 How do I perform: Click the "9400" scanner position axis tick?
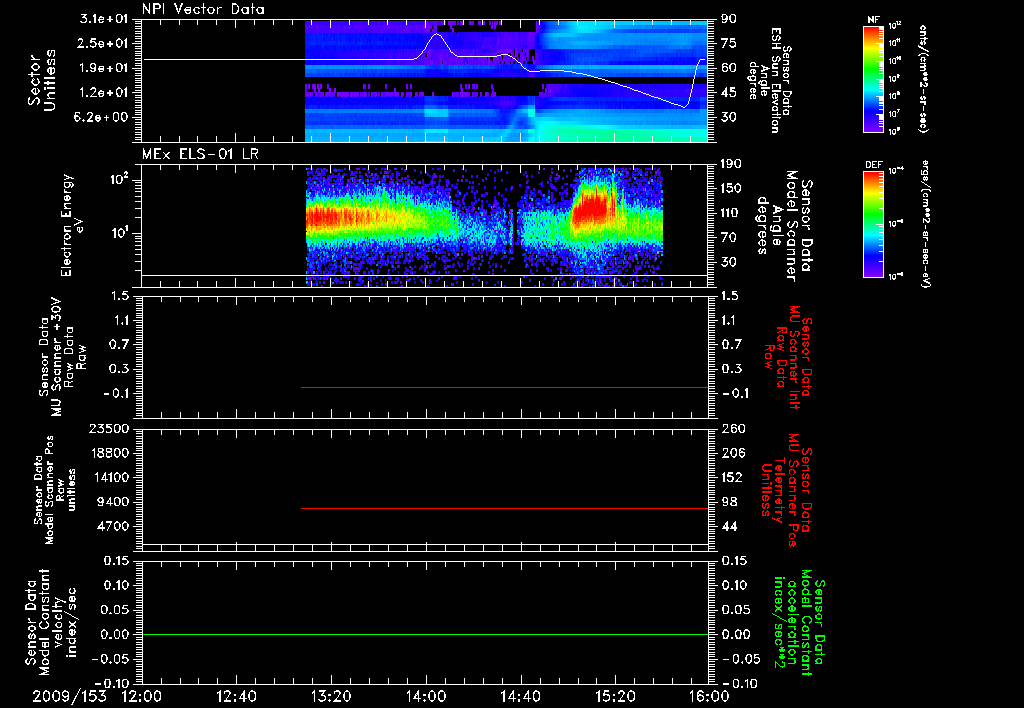114,502
